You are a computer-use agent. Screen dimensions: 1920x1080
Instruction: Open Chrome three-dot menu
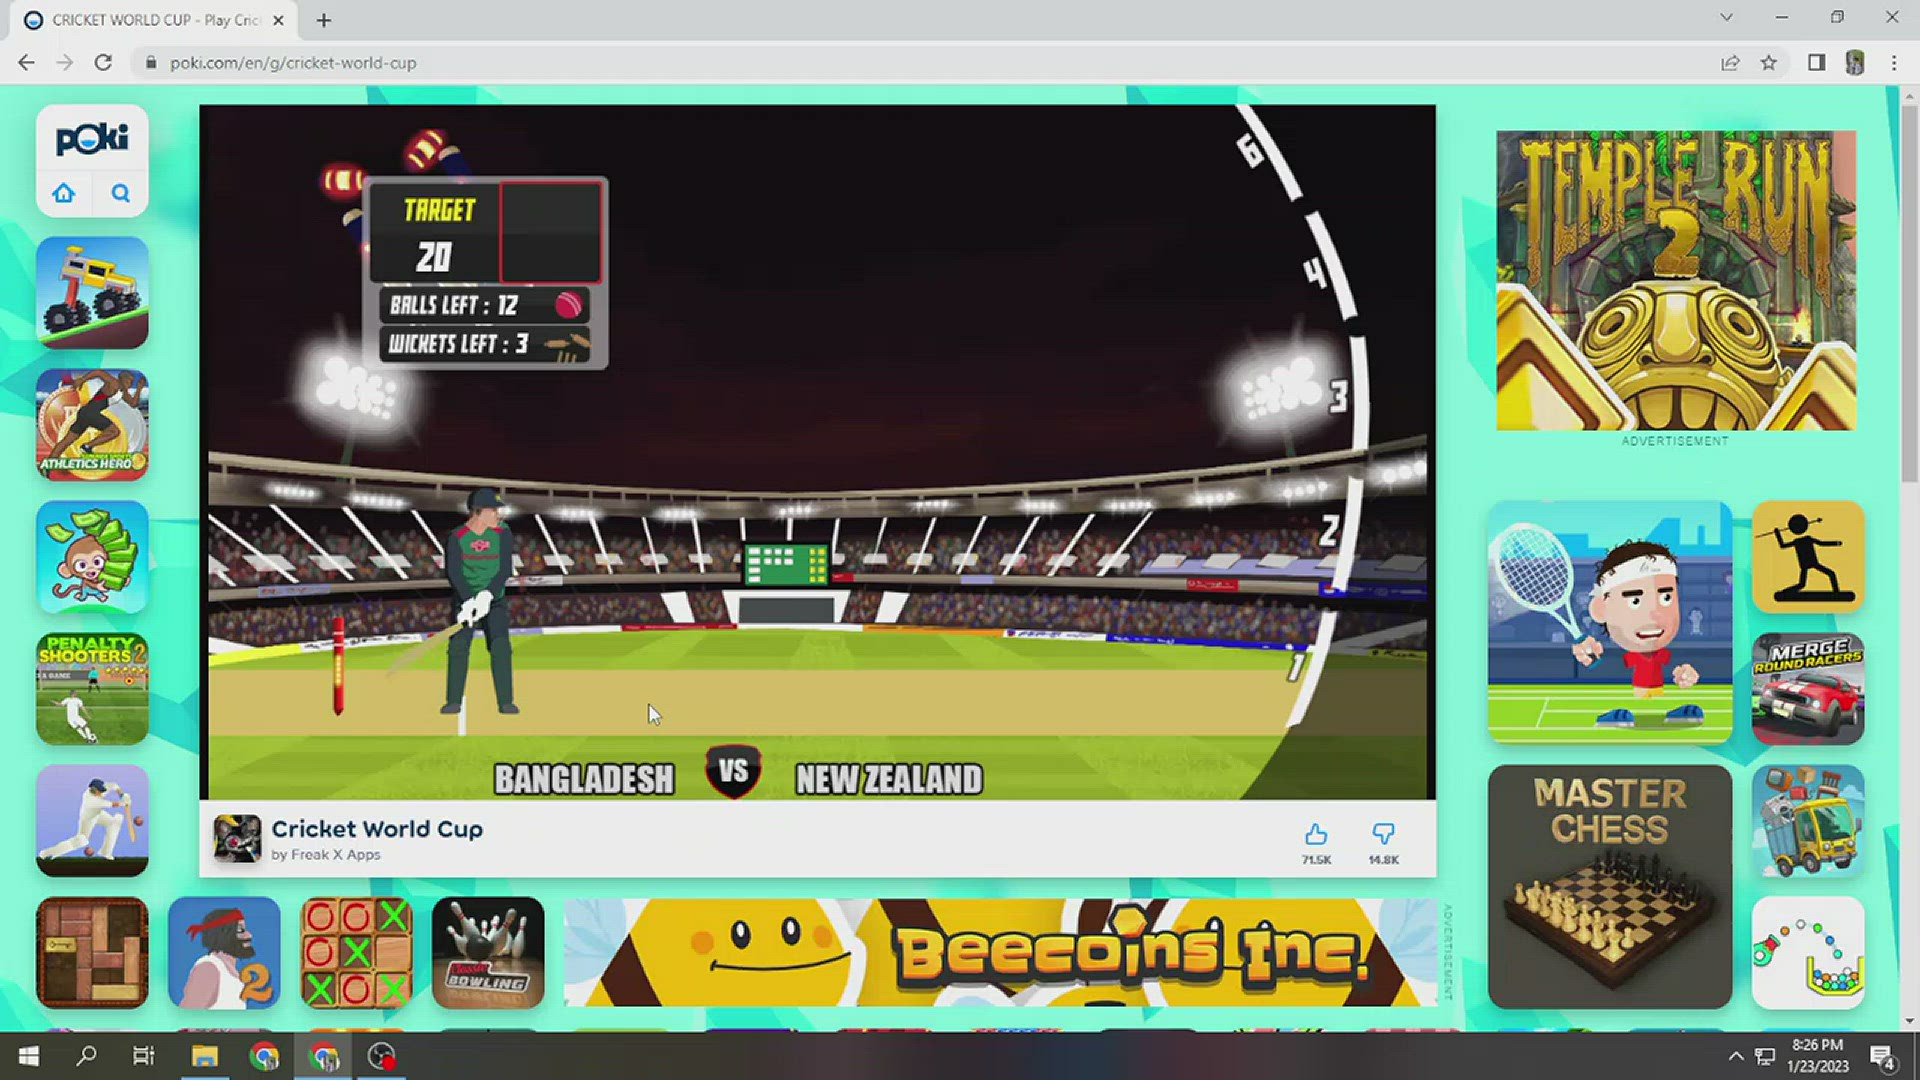pos(1894,63)
